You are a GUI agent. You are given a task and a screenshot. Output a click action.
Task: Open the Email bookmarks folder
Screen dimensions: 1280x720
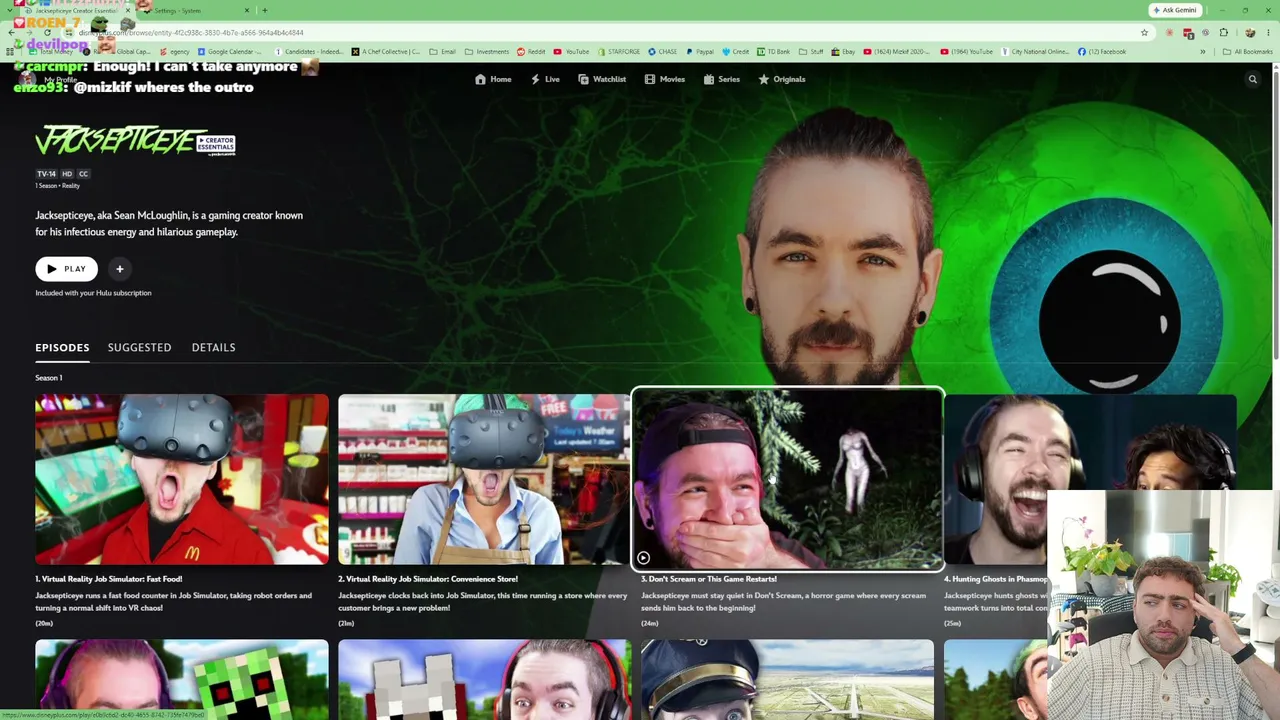pyautogui.click(x=443, y=52)
